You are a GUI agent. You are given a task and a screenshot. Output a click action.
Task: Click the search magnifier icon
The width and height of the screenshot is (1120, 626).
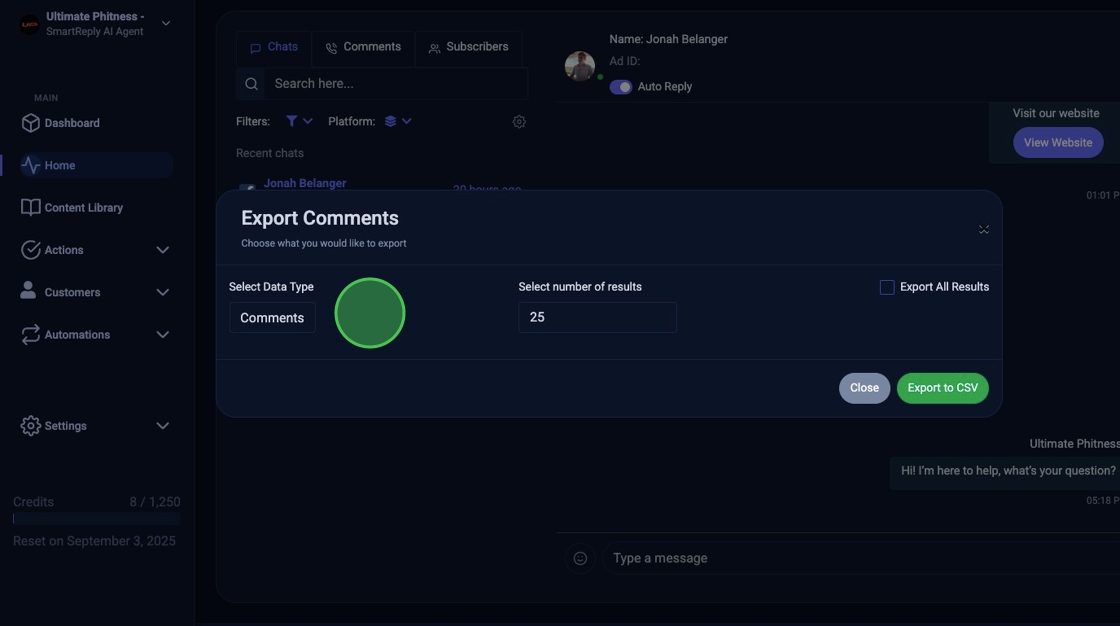coord(251,84)
